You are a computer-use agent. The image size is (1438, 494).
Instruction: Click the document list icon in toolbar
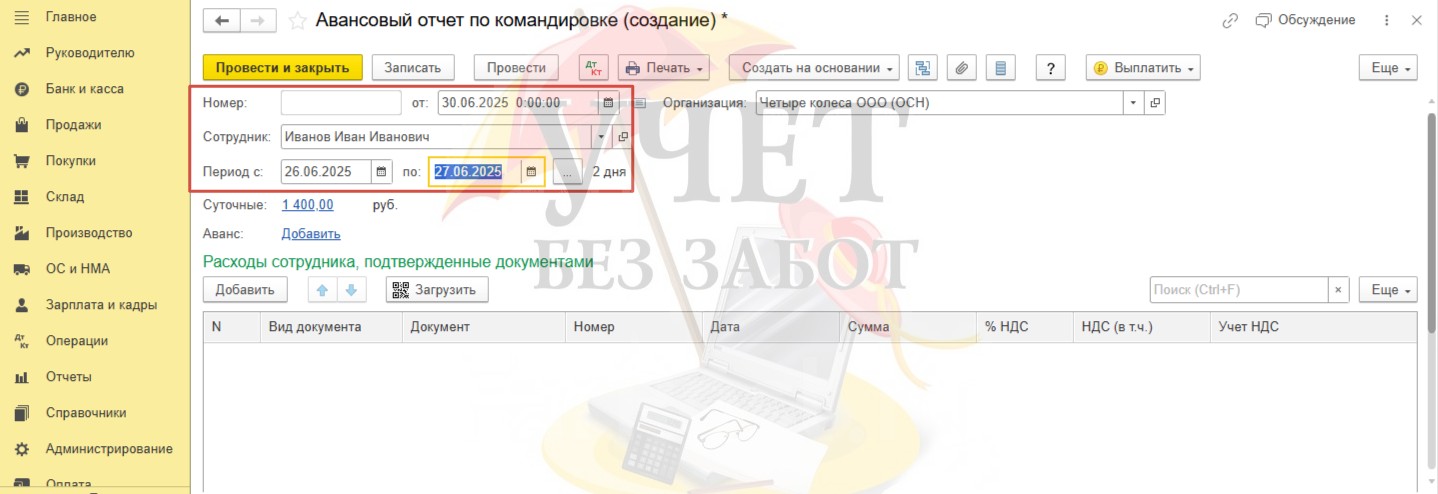[1000, 68]
